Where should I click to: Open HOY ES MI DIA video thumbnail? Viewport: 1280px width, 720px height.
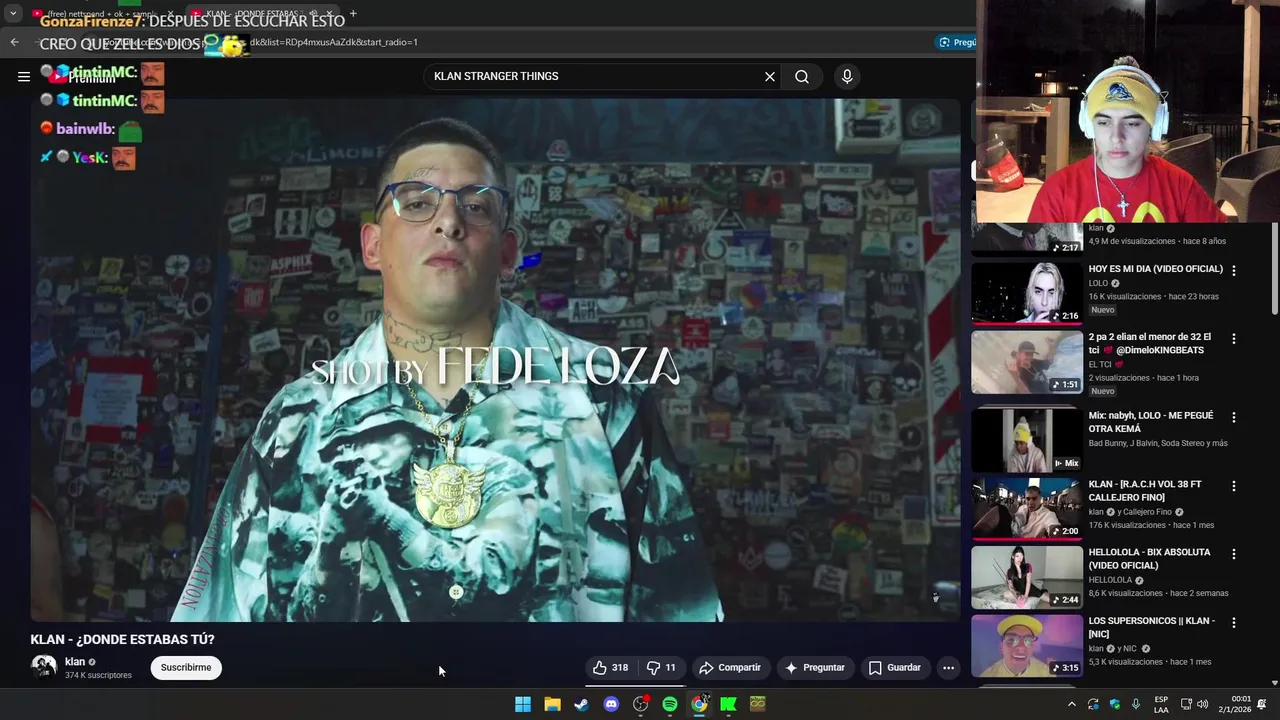tap(1027, 293)
